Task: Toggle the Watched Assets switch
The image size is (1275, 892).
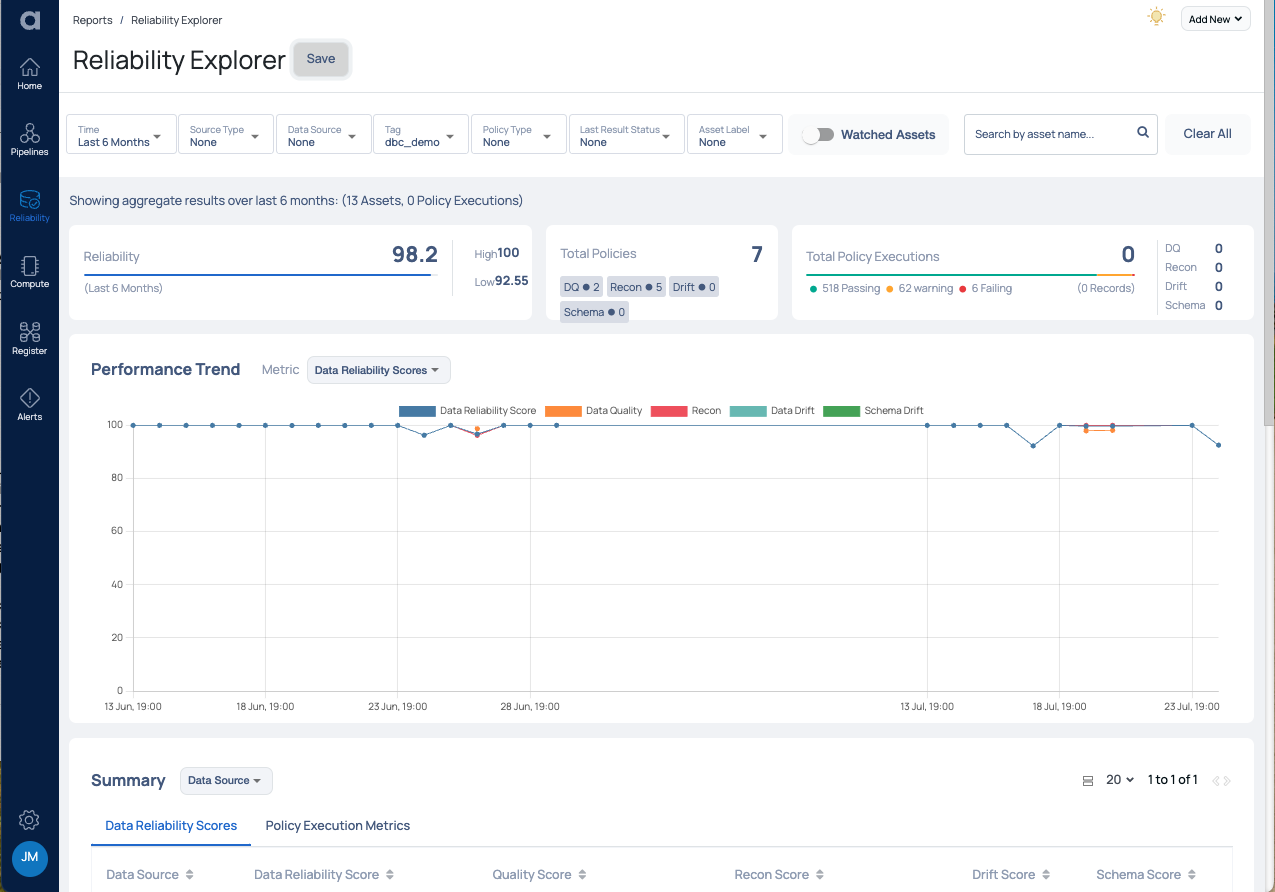Action: tap(818, 135)
